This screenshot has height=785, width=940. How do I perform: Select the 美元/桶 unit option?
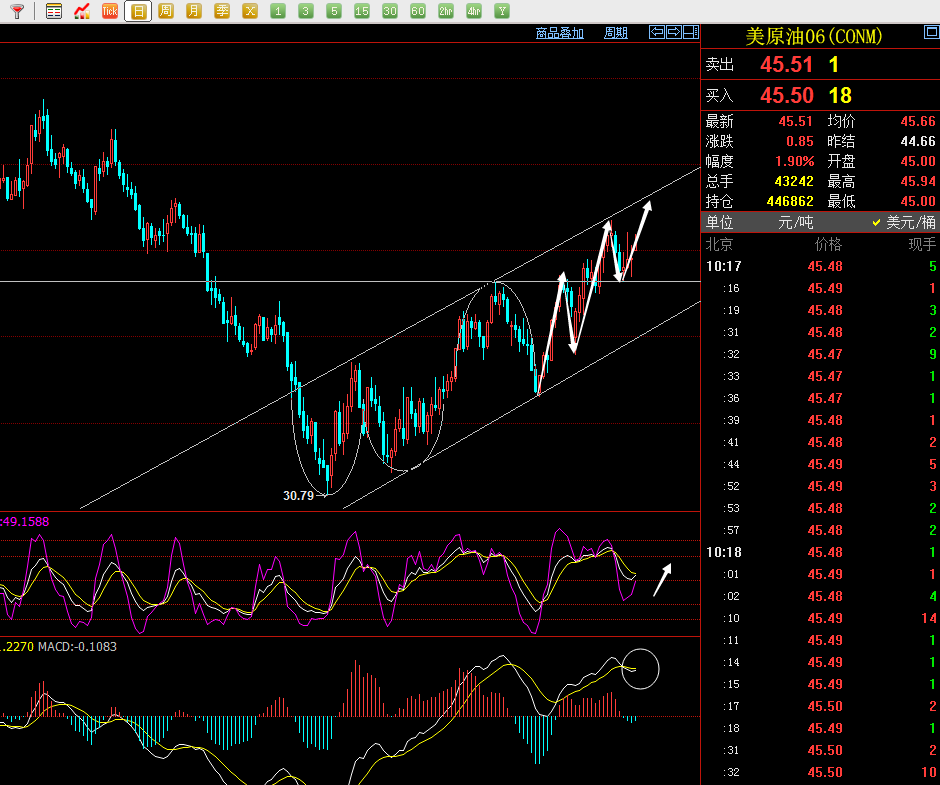(904, 223)
